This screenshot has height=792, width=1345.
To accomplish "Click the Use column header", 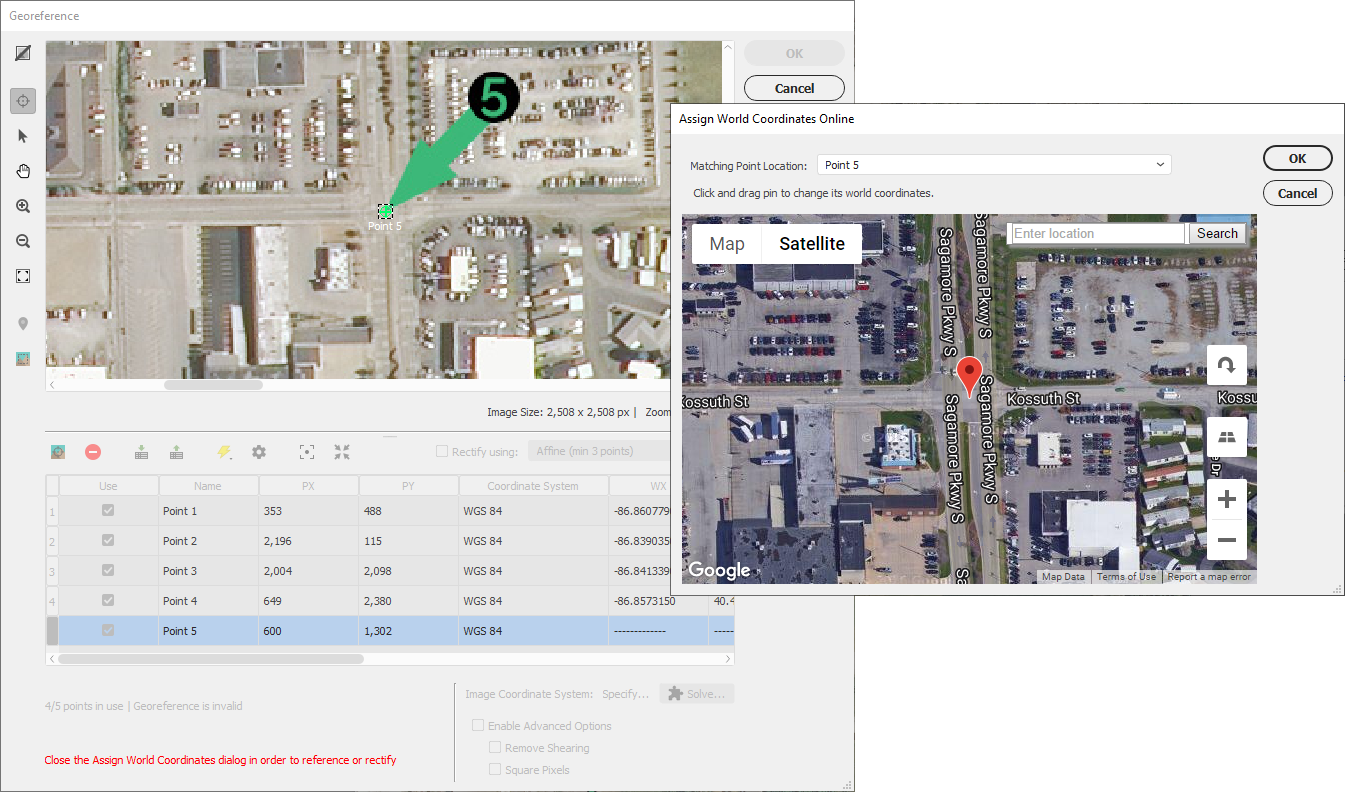I will (x=108, y=486).
